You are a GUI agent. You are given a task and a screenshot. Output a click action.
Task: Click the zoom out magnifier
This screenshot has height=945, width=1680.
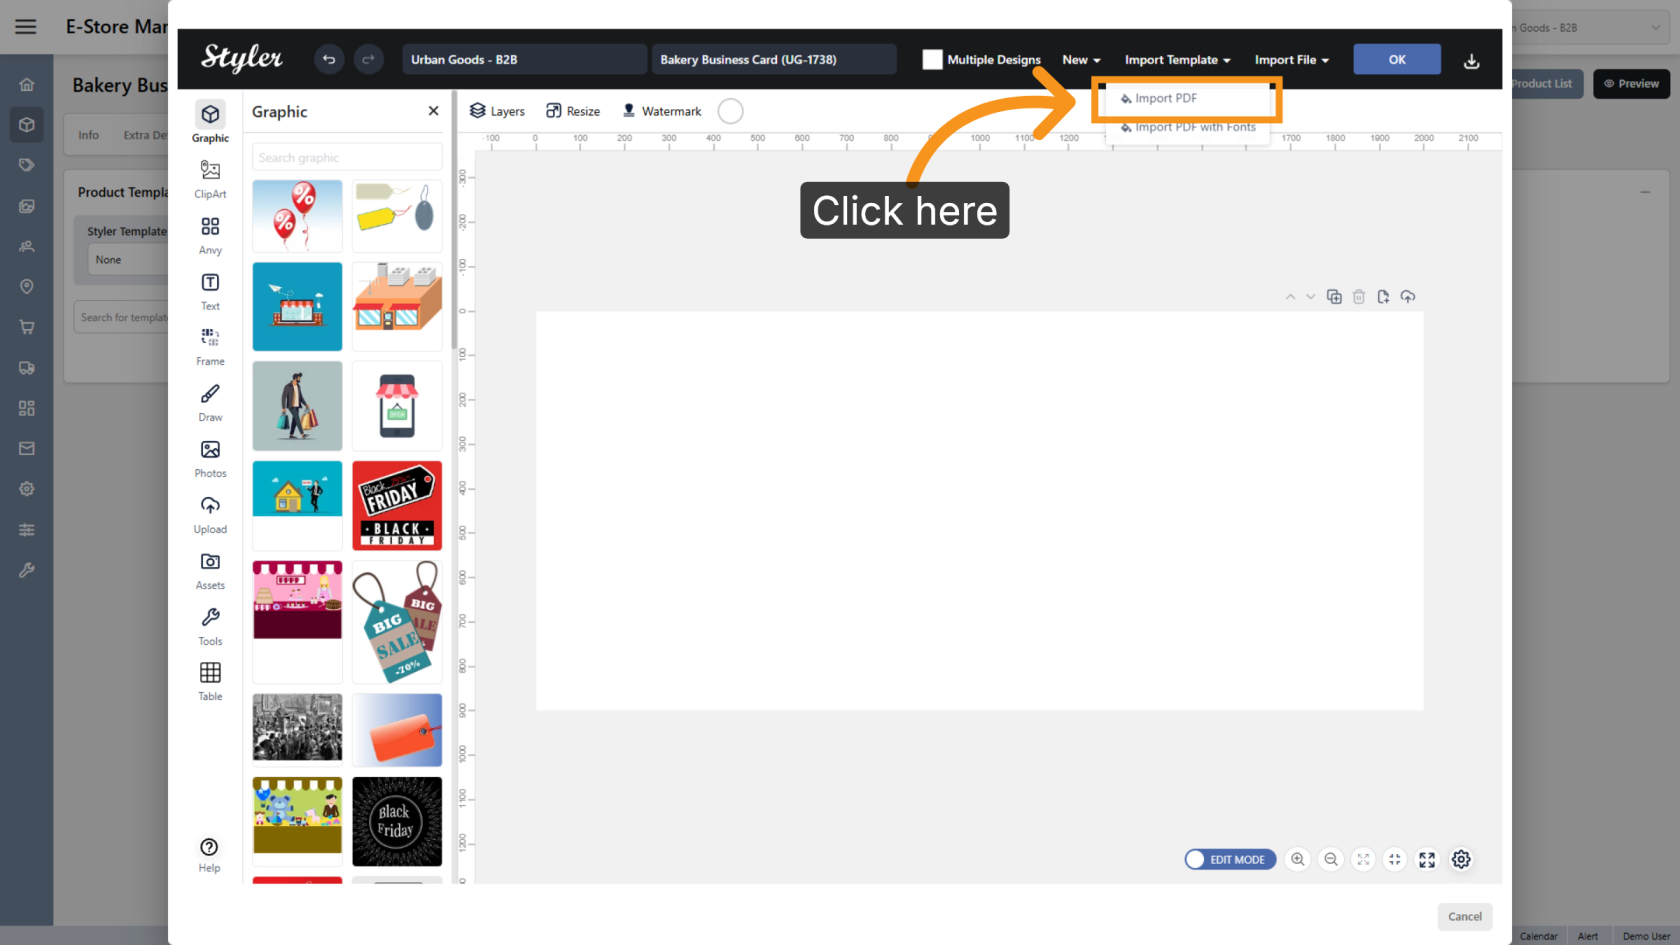point(1331,859)
